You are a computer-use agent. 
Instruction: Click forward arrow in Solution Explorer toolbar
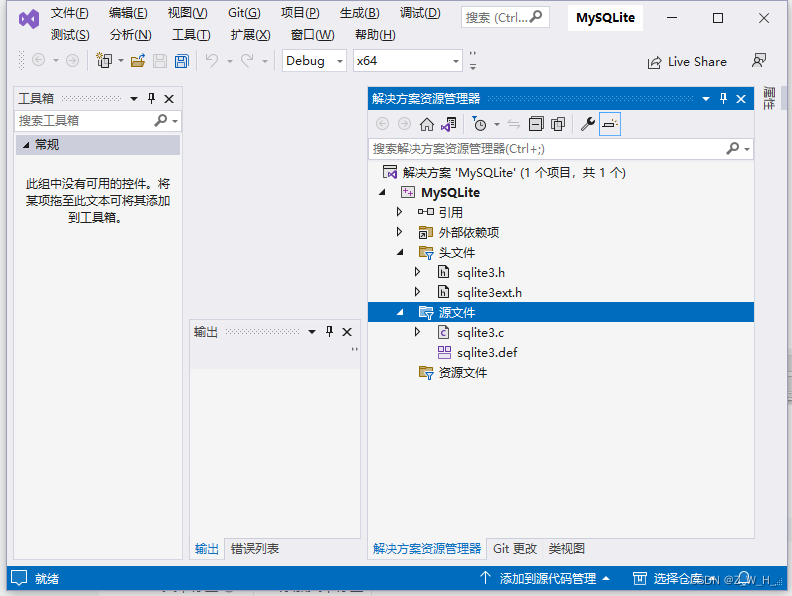[x=404, y=124]
